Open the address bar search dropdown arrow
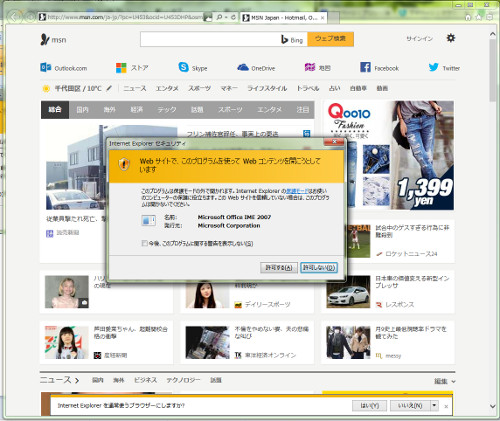 [226, 17]
